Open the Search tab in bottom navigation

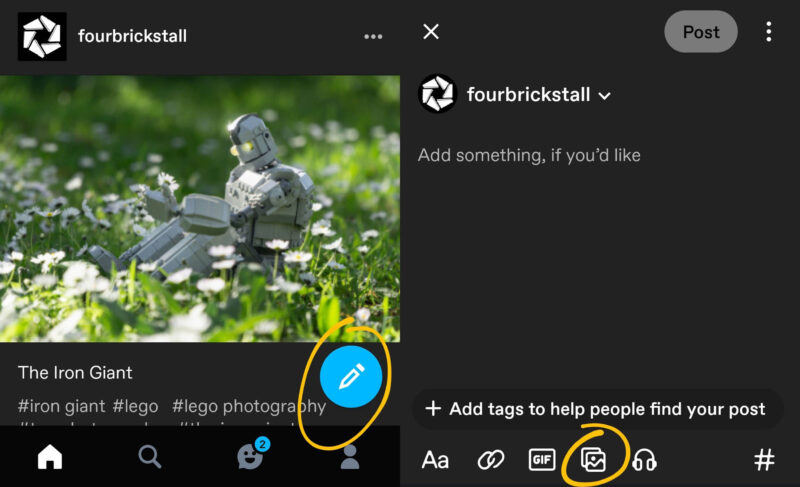(x=149, y=456)
